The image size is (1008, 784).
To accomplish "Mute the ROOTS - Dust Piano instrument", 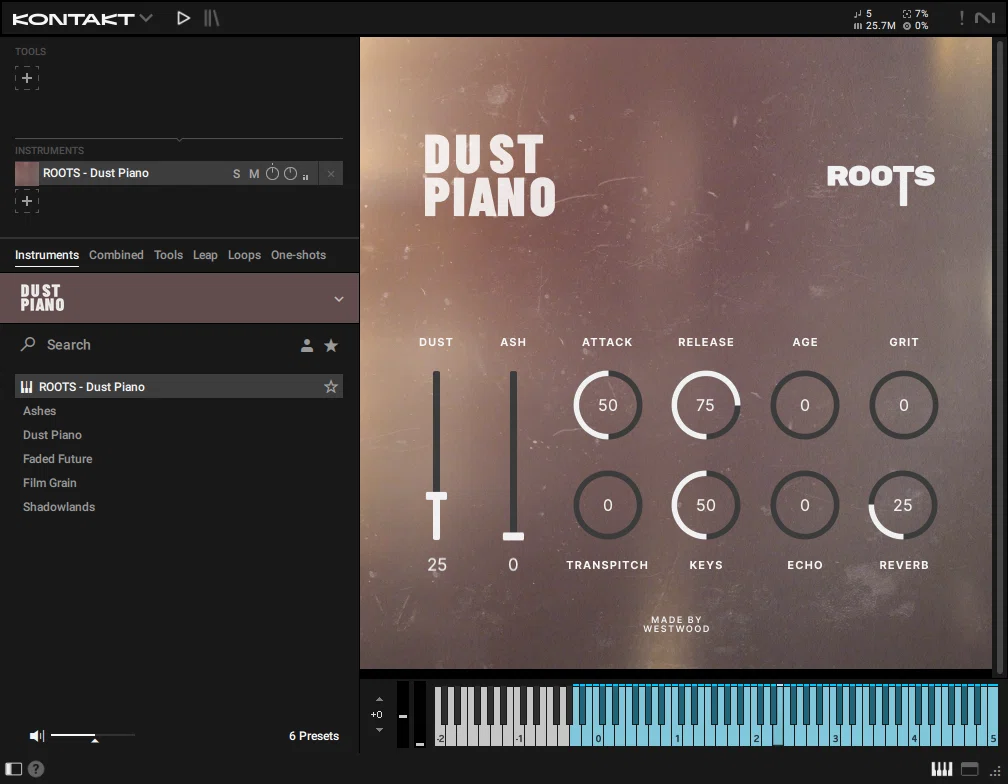I will click(254, 174).
